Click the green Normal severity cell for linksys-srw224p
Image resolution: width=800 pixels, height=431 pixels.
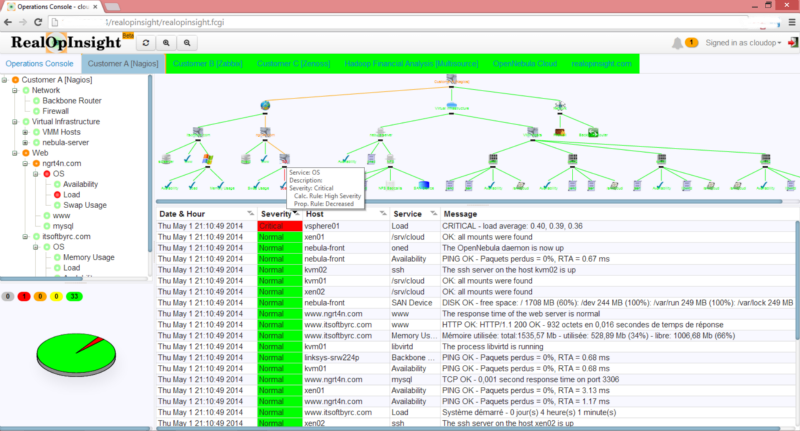pos(280,358)
